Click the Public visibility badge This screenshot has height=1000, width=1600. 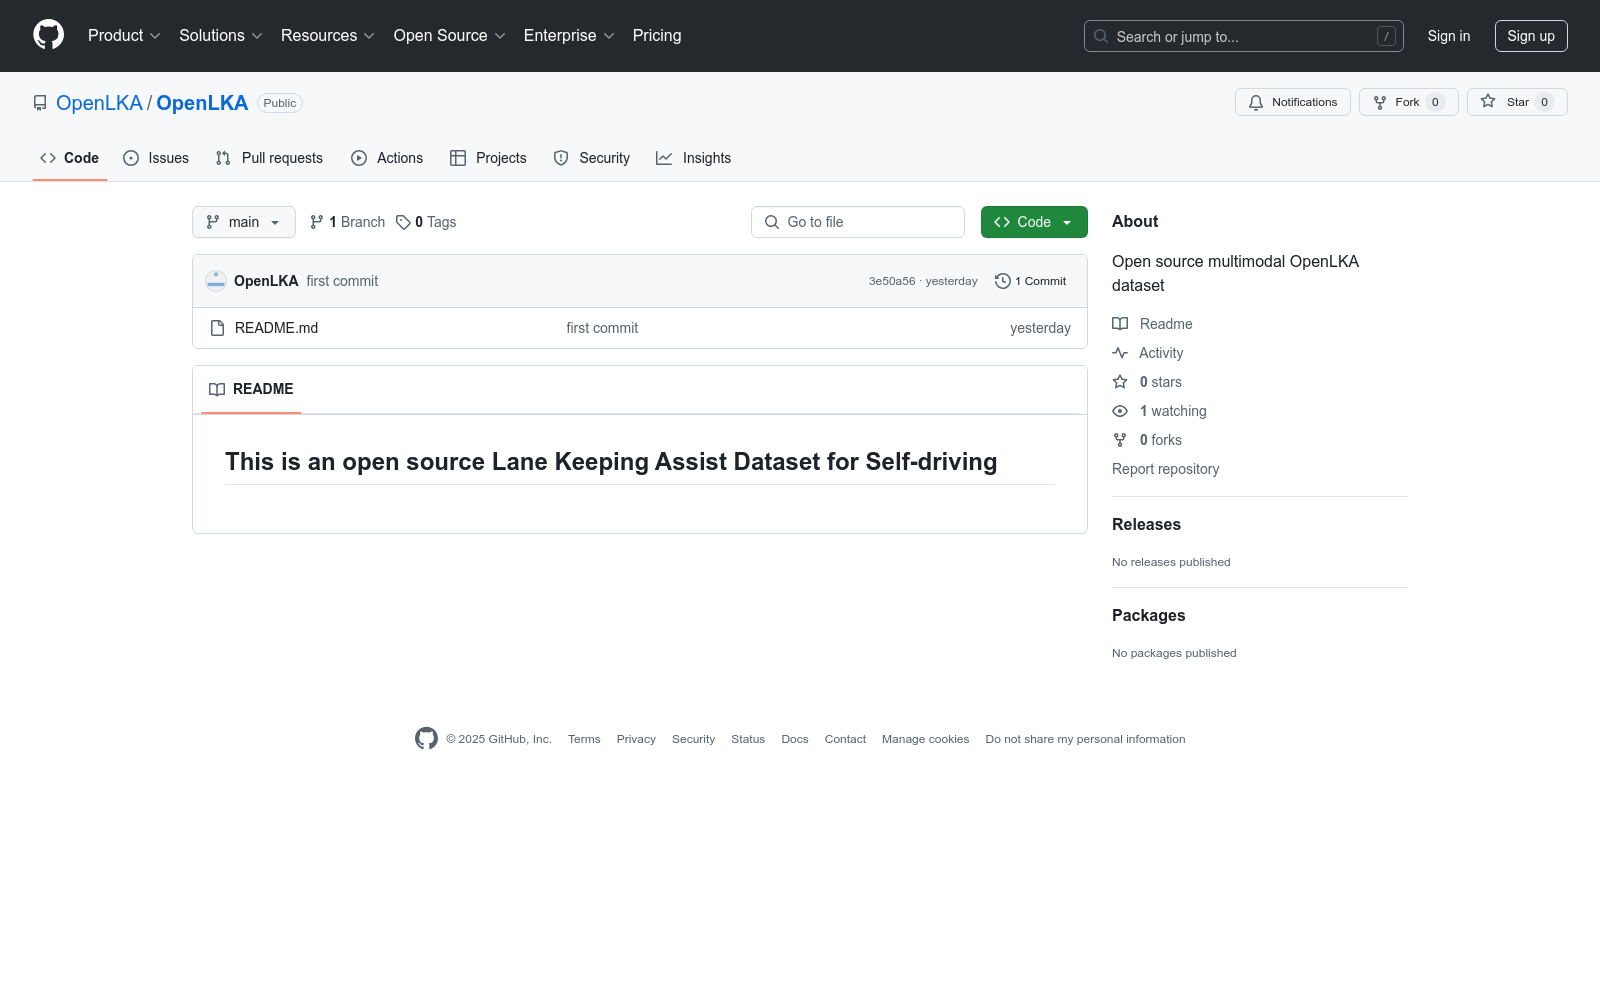coord(280,103)
